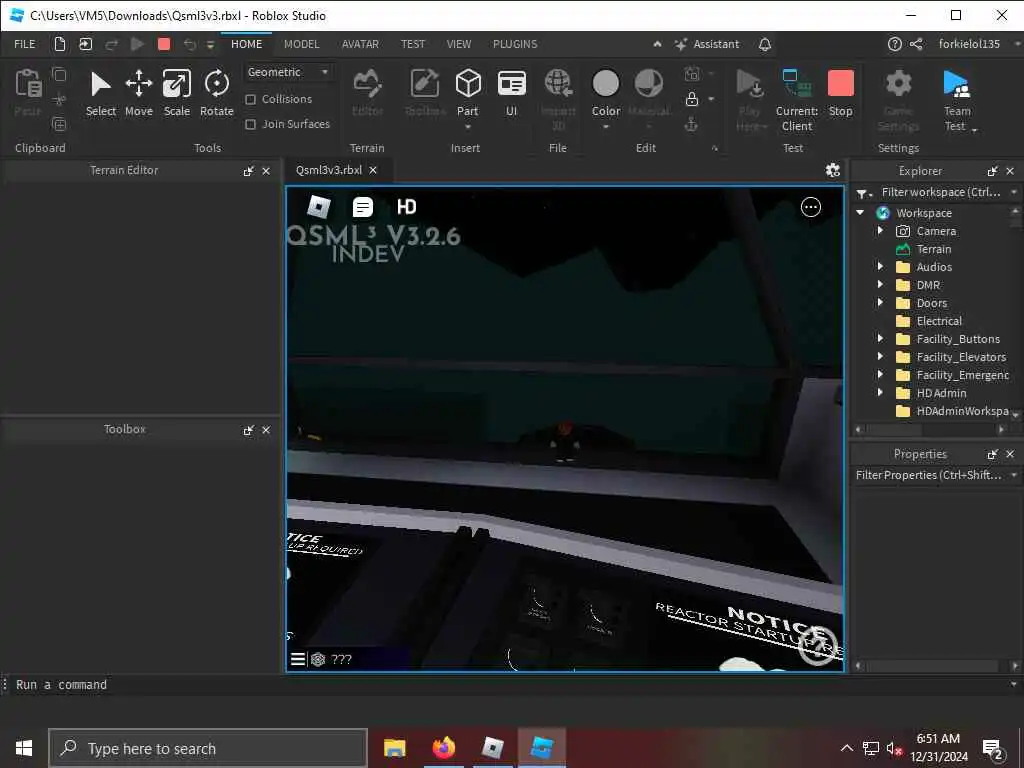Click the open file icon in top bar

point(86,44)
